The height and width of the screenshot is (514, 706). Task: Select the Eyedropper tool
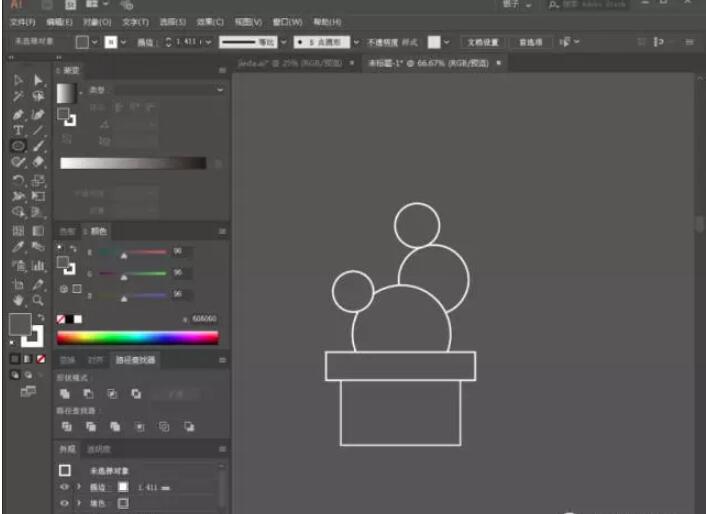coord(18,248)
